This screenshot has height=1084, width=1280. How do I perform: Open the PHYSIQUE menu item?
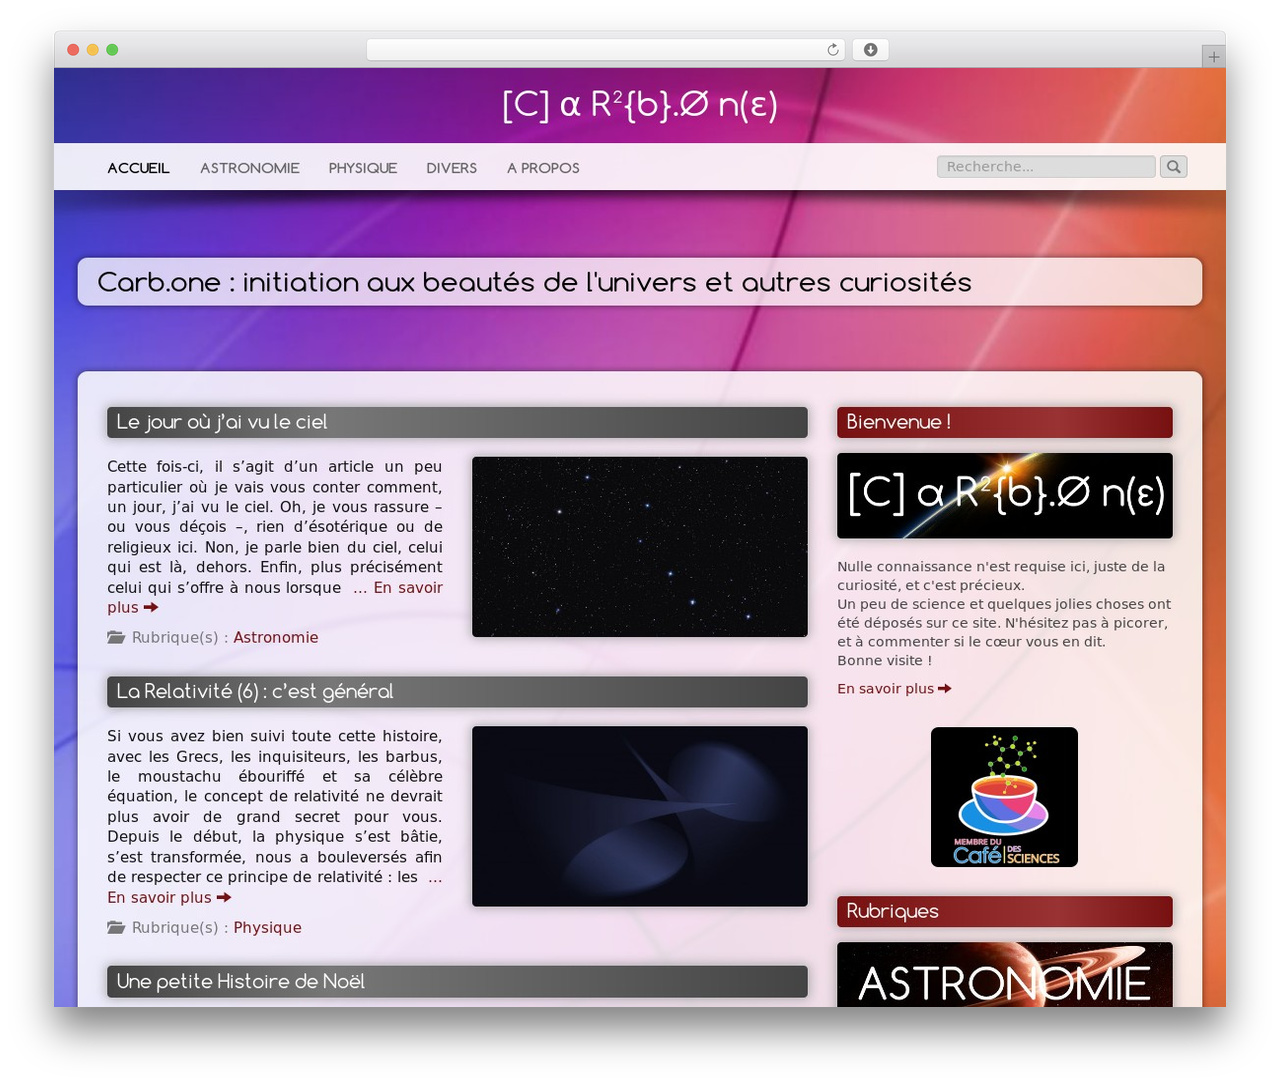click(x=363, y=168)
